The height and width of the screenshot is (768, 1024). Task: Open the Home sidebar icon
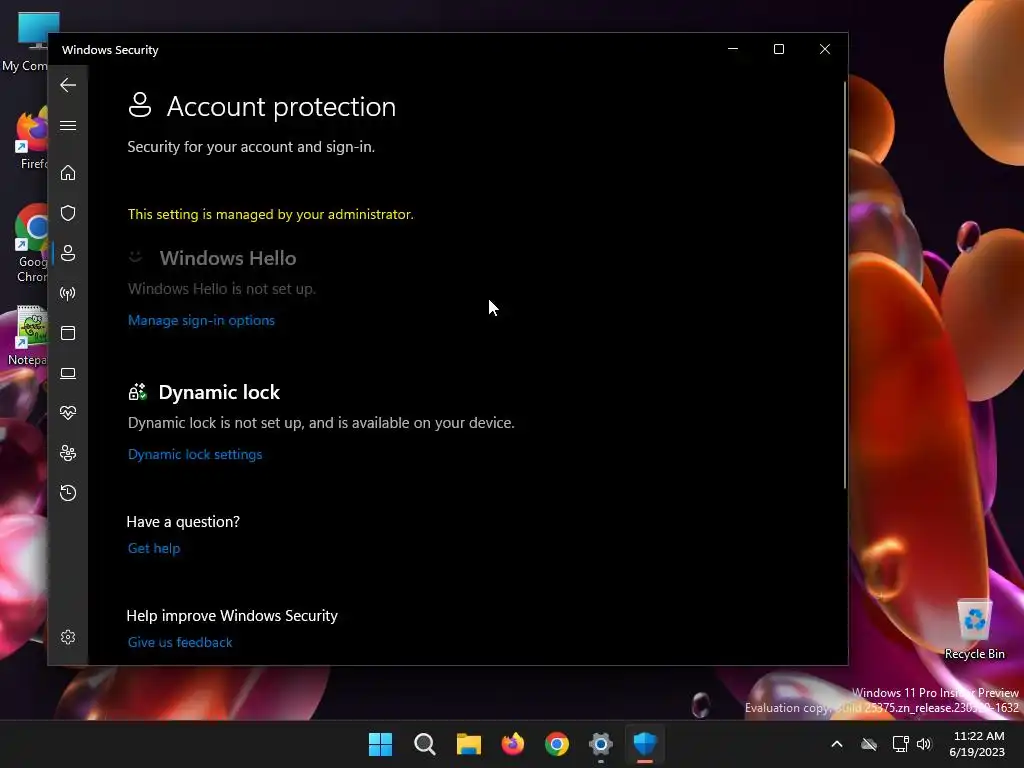pyautogui.click(x=68, y=173)
